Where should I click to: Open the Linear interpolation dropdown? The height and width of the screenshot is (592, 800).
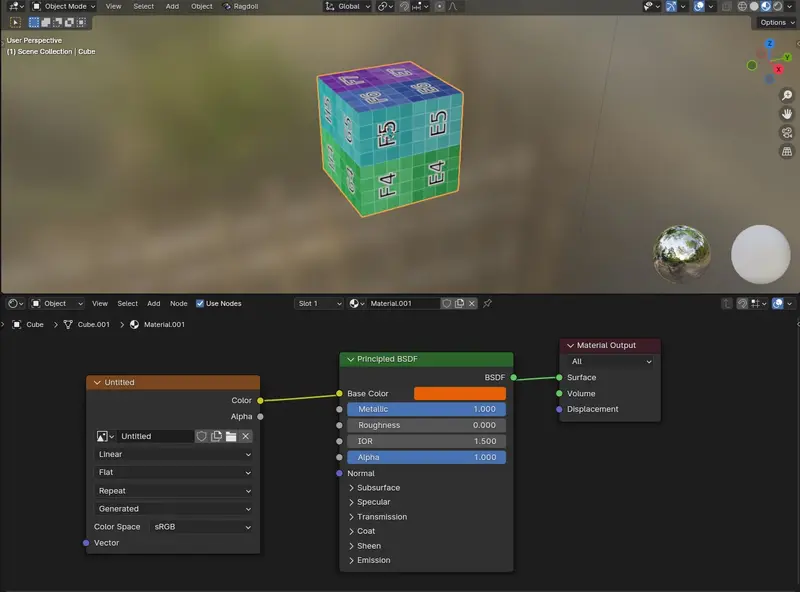tap(174, 454)
